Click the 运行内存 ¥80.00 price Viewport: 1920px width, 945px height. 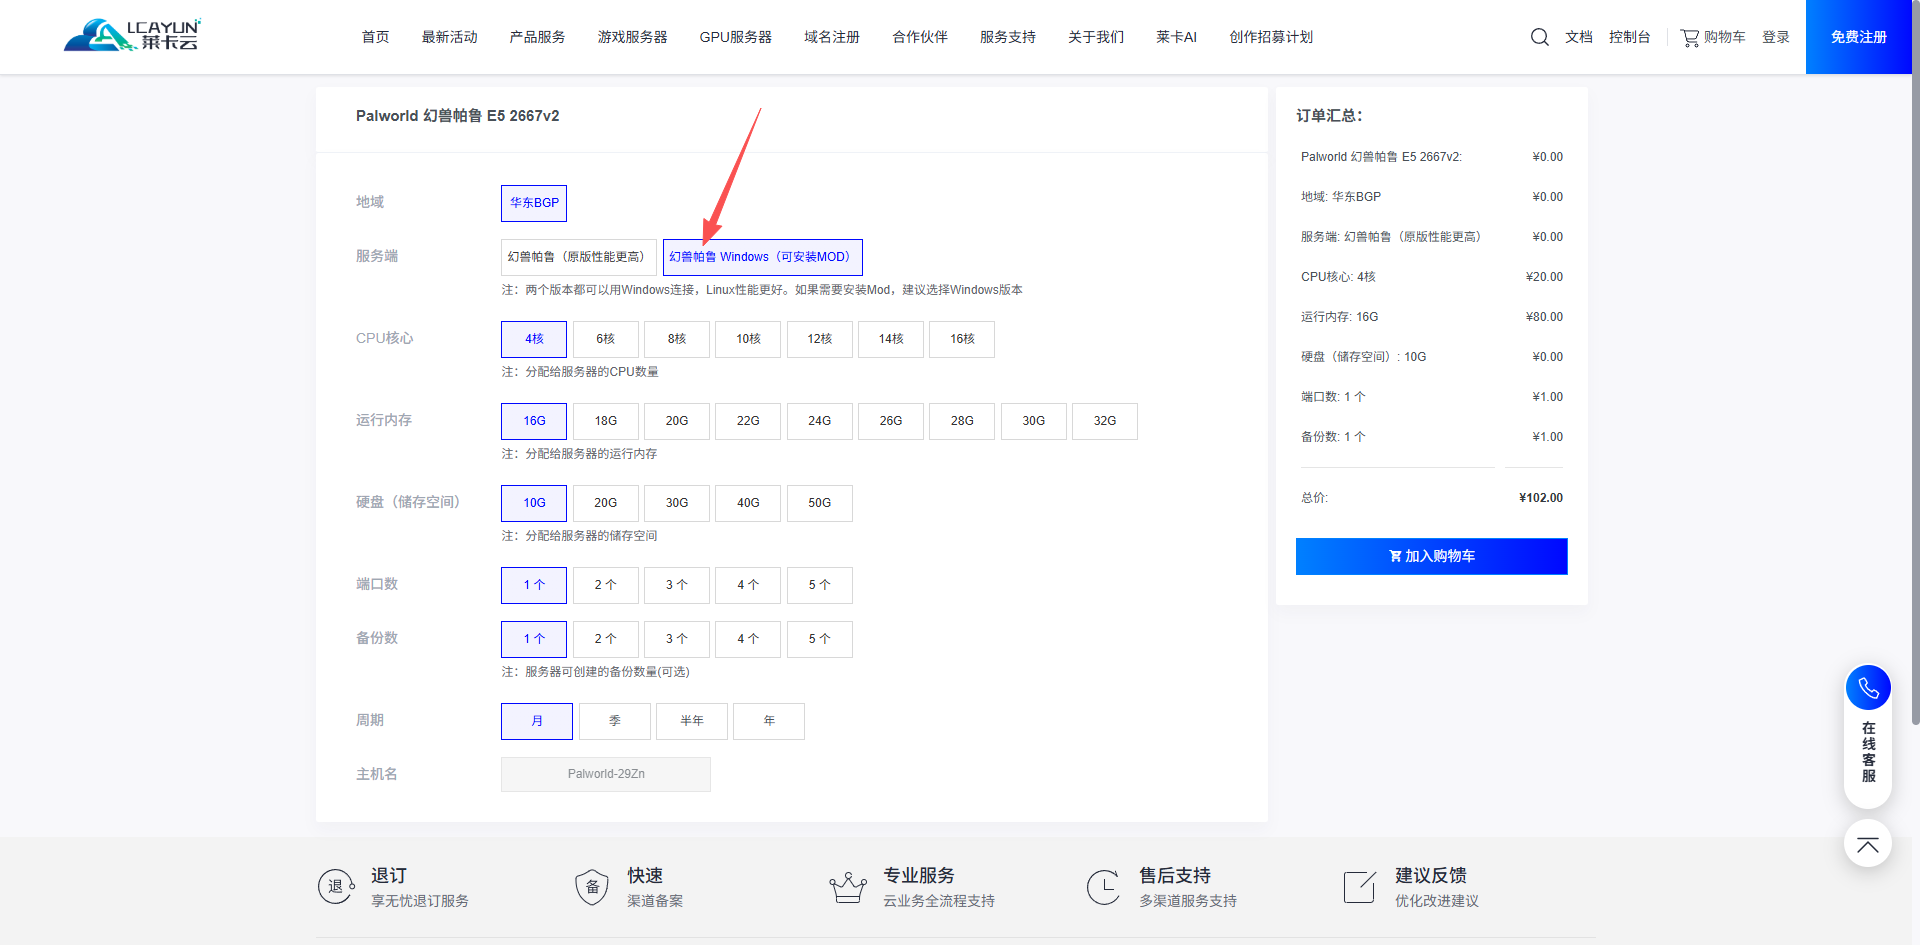pos(1544,317)
